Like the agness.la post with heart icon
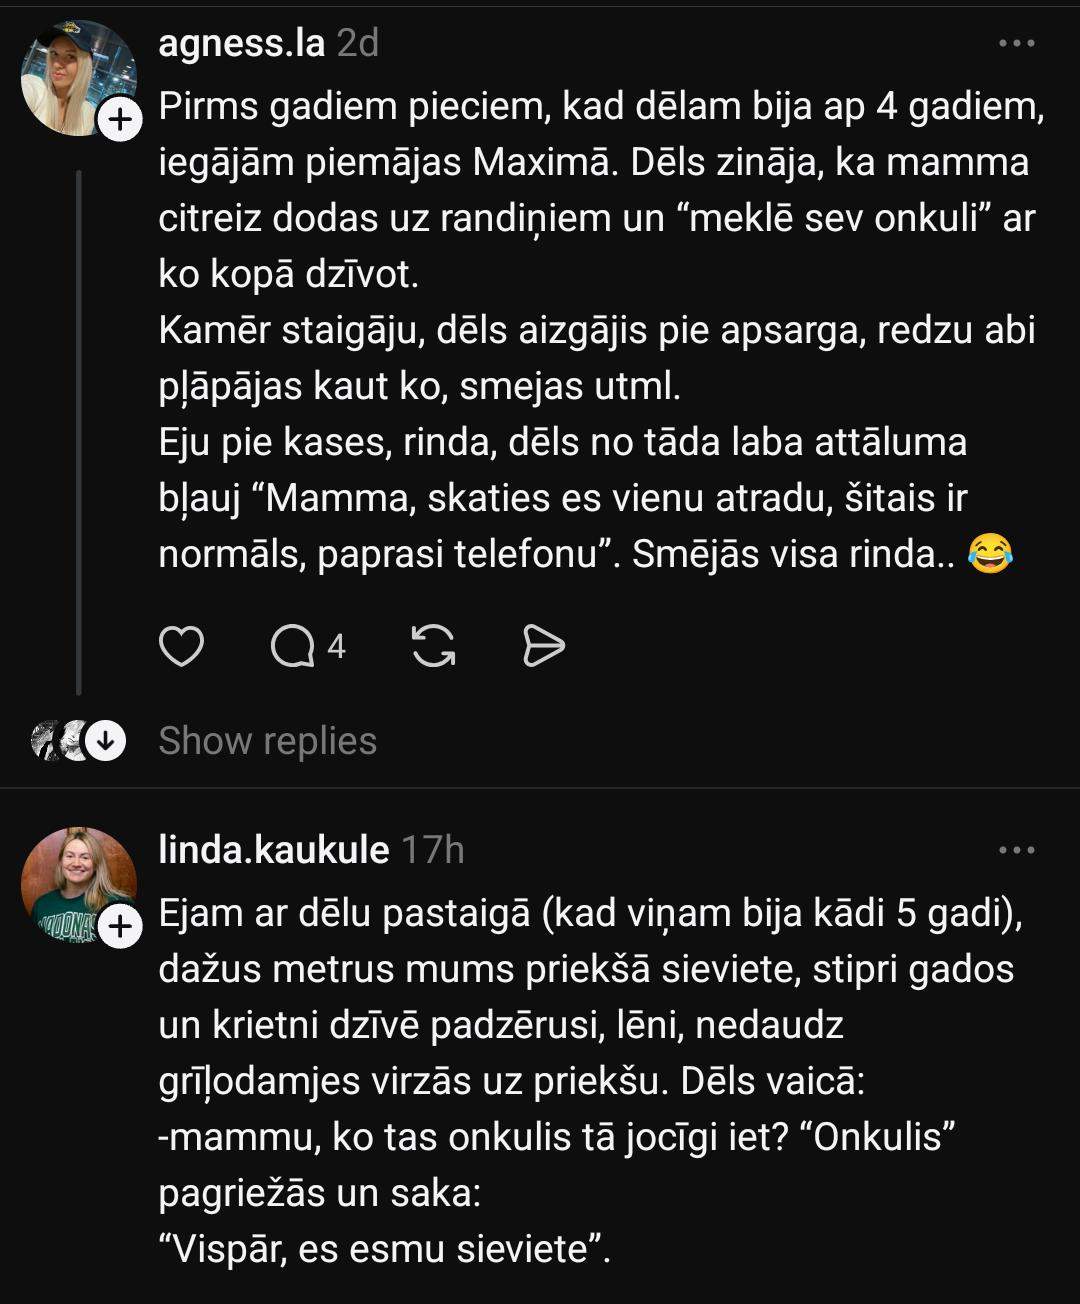The image size is (1080, 1304). (x=182, y=647)
